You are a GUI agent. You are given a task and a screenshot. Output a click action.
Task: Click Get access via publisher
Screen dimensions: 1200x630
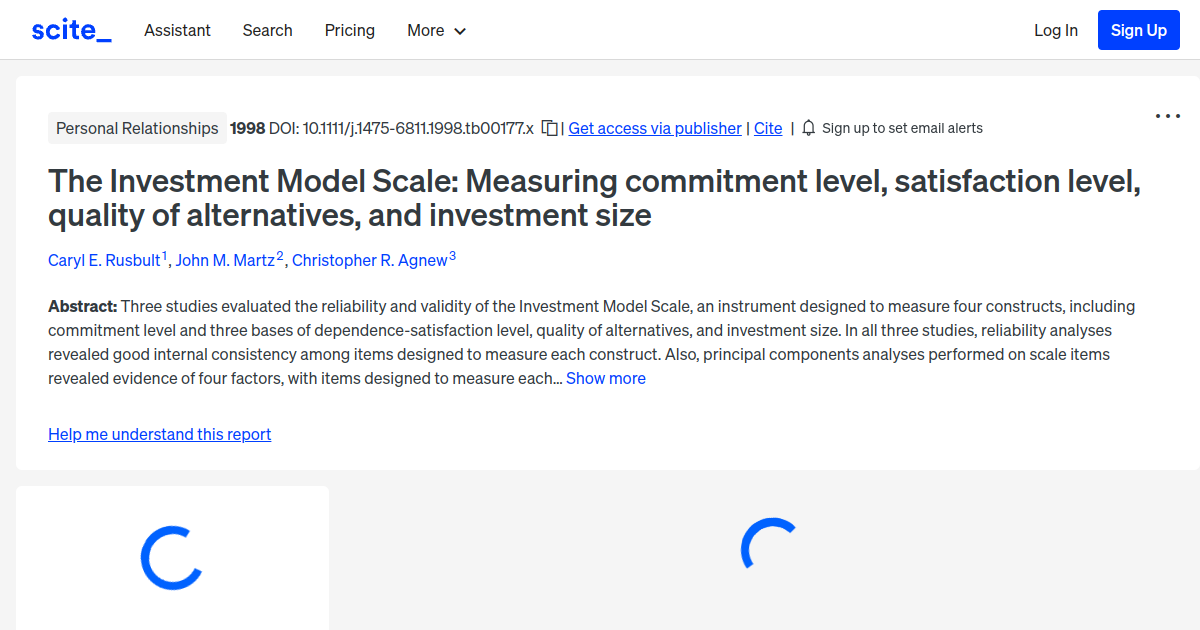[x=654, y=128]
